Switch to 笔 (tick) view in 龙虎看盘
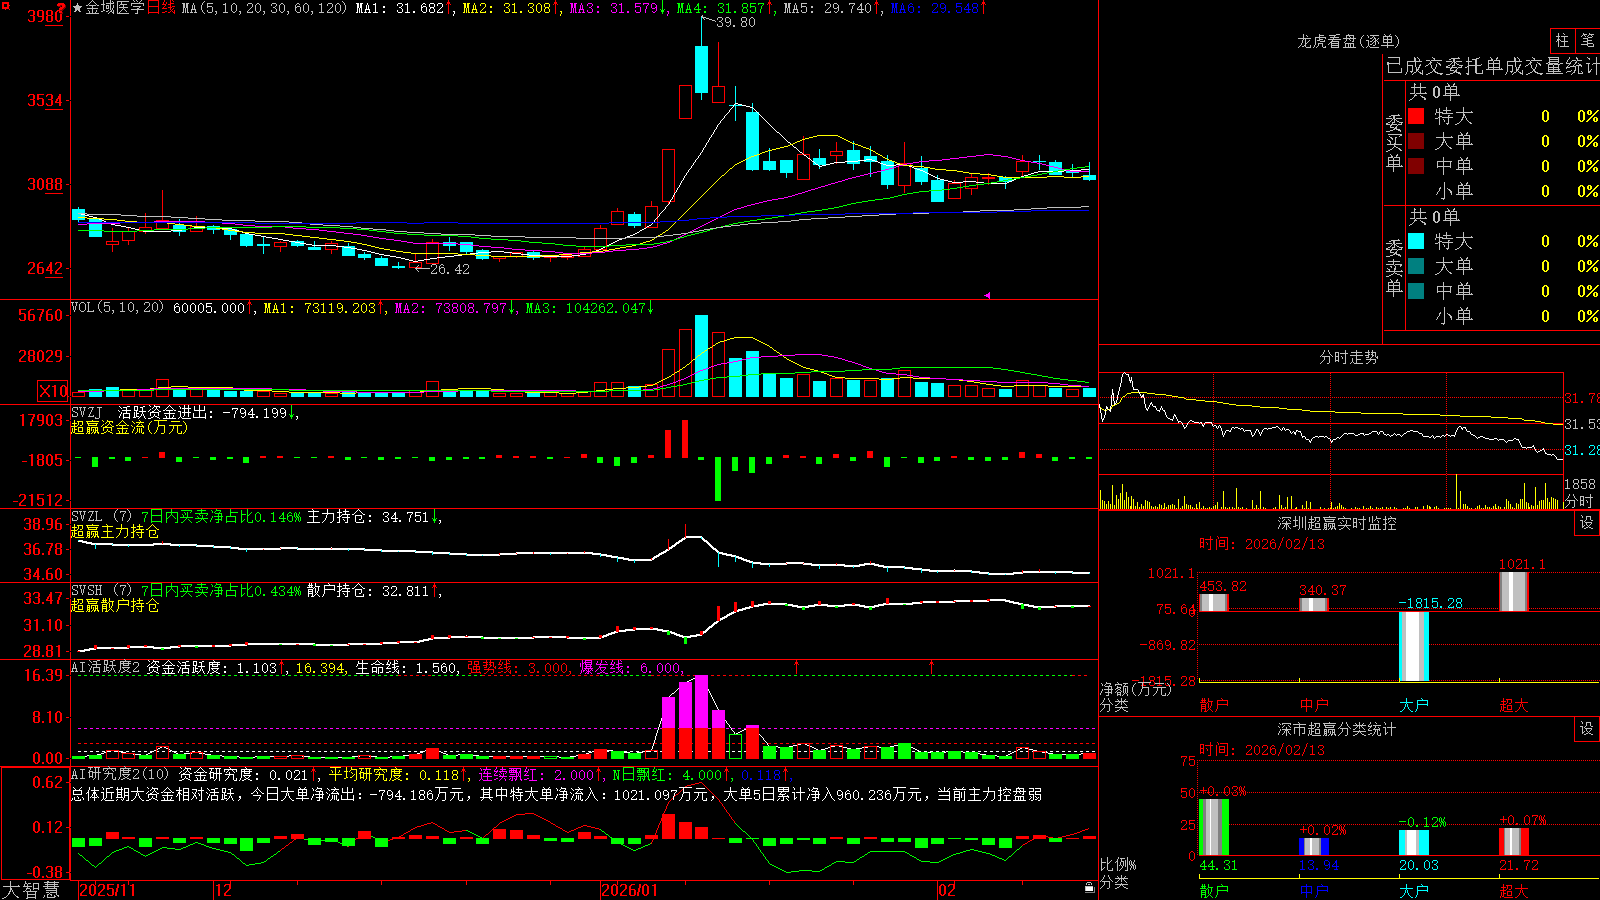 click(1587, 40)
